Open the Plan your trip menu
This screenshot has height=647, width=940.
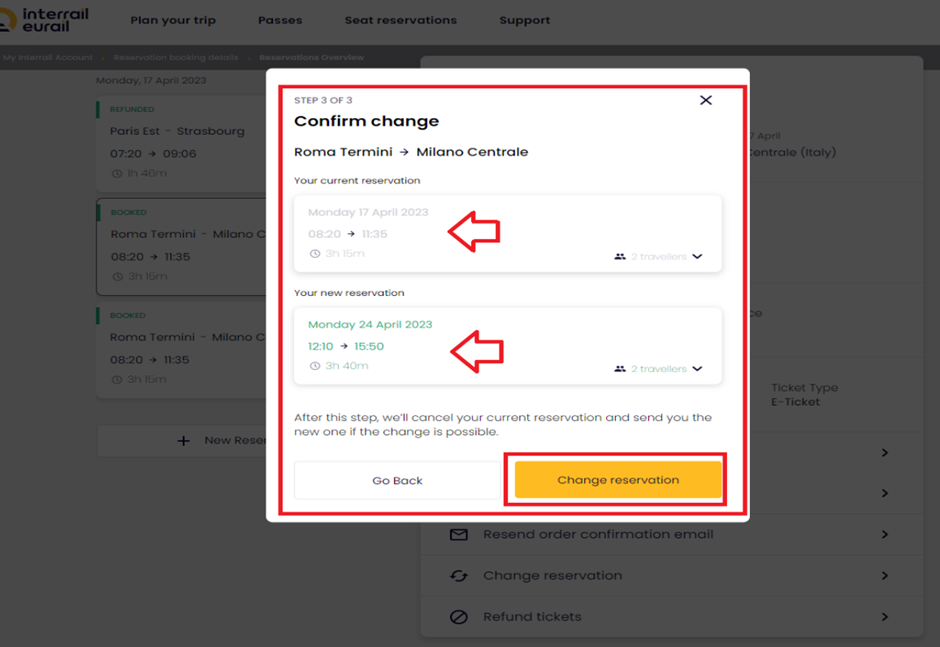[x=173, y=20]
